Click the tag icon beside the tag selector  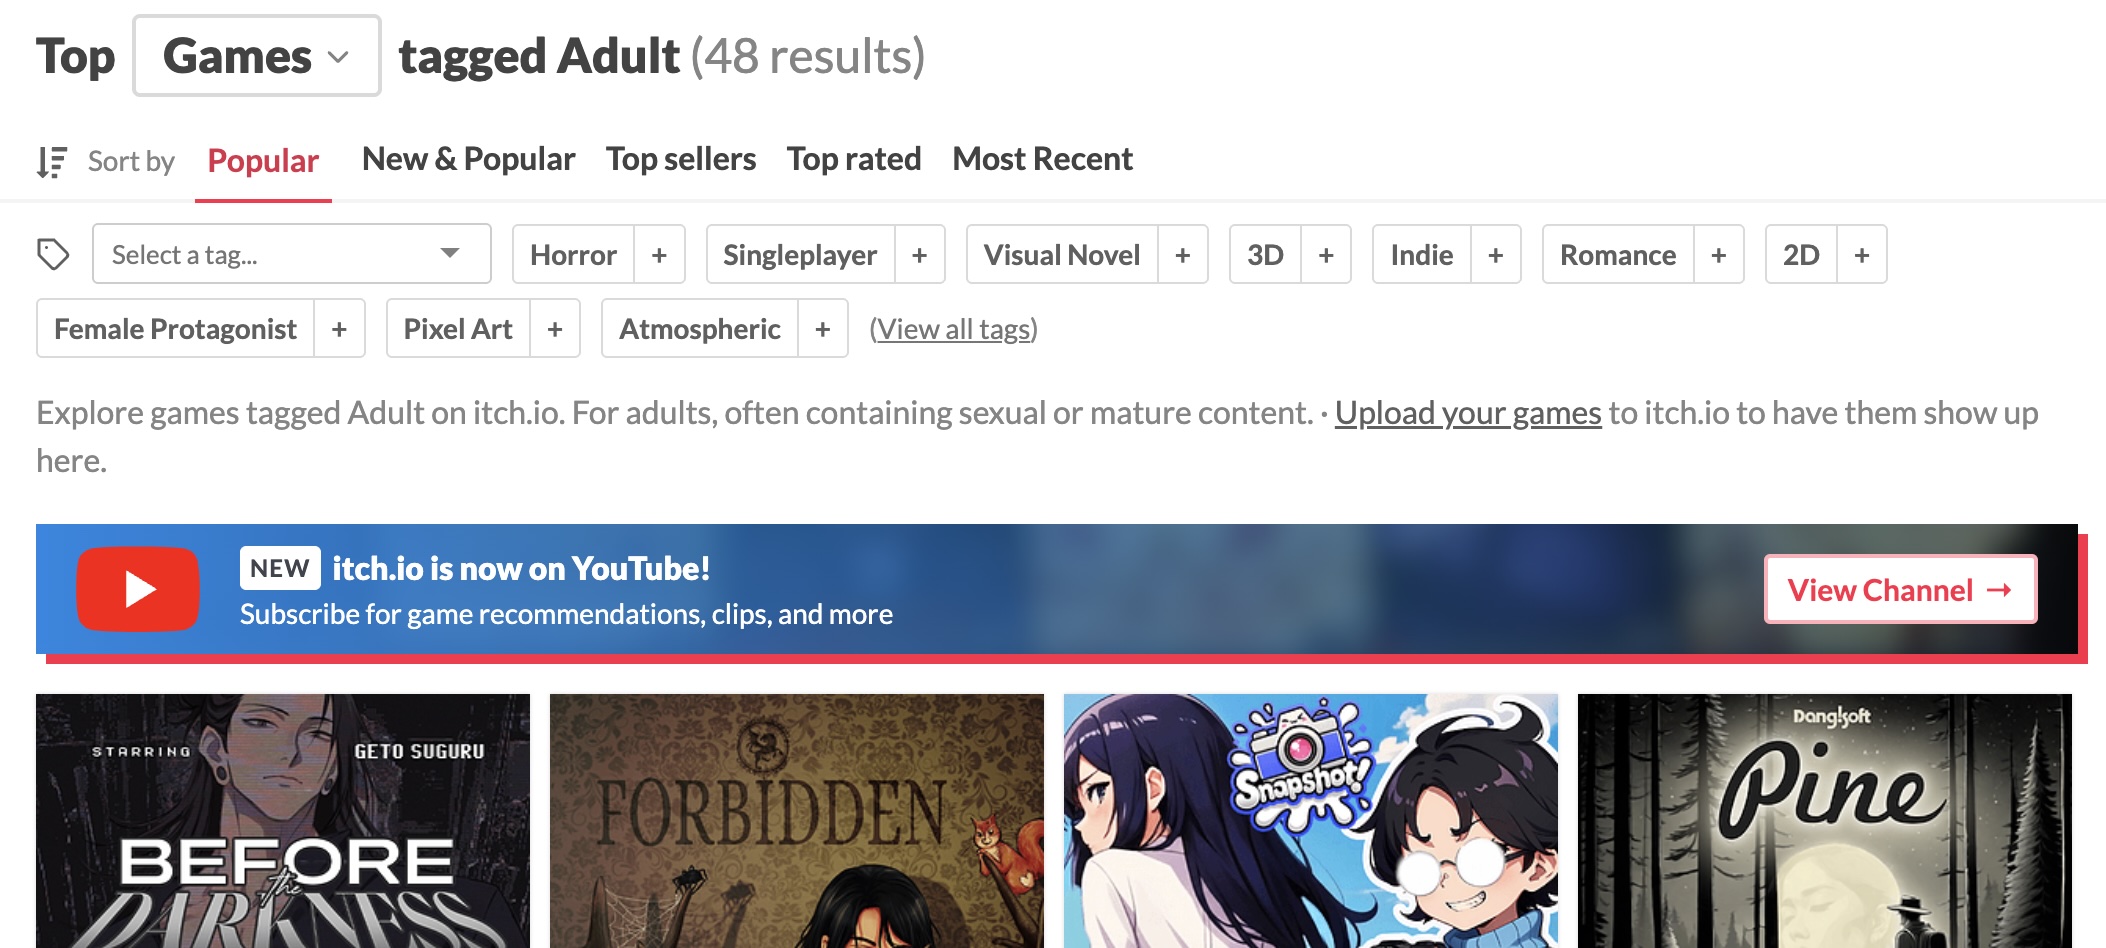pos(53,254)
